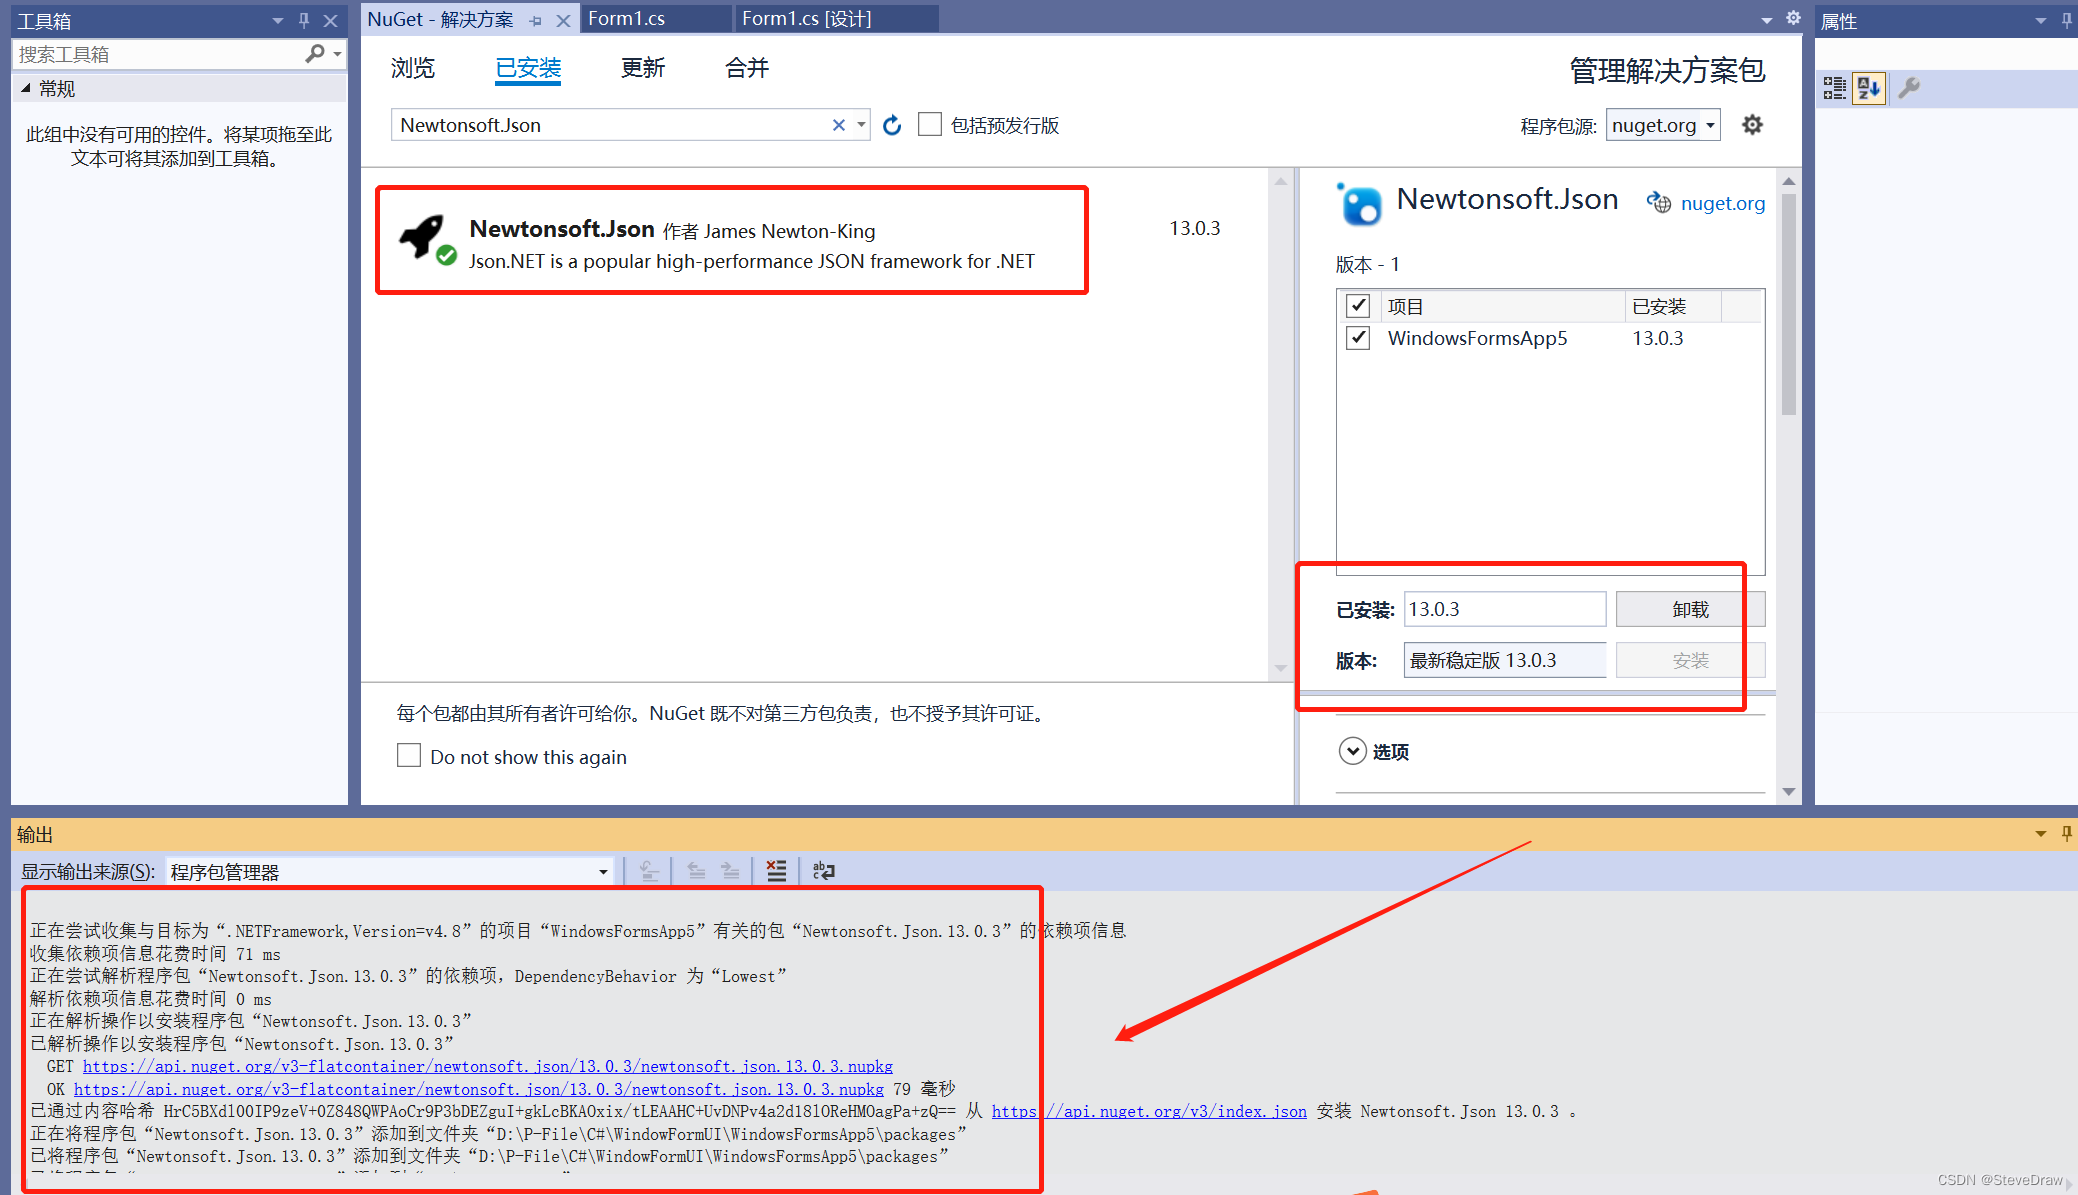Expand the 选项 options section

[1352, 751]
